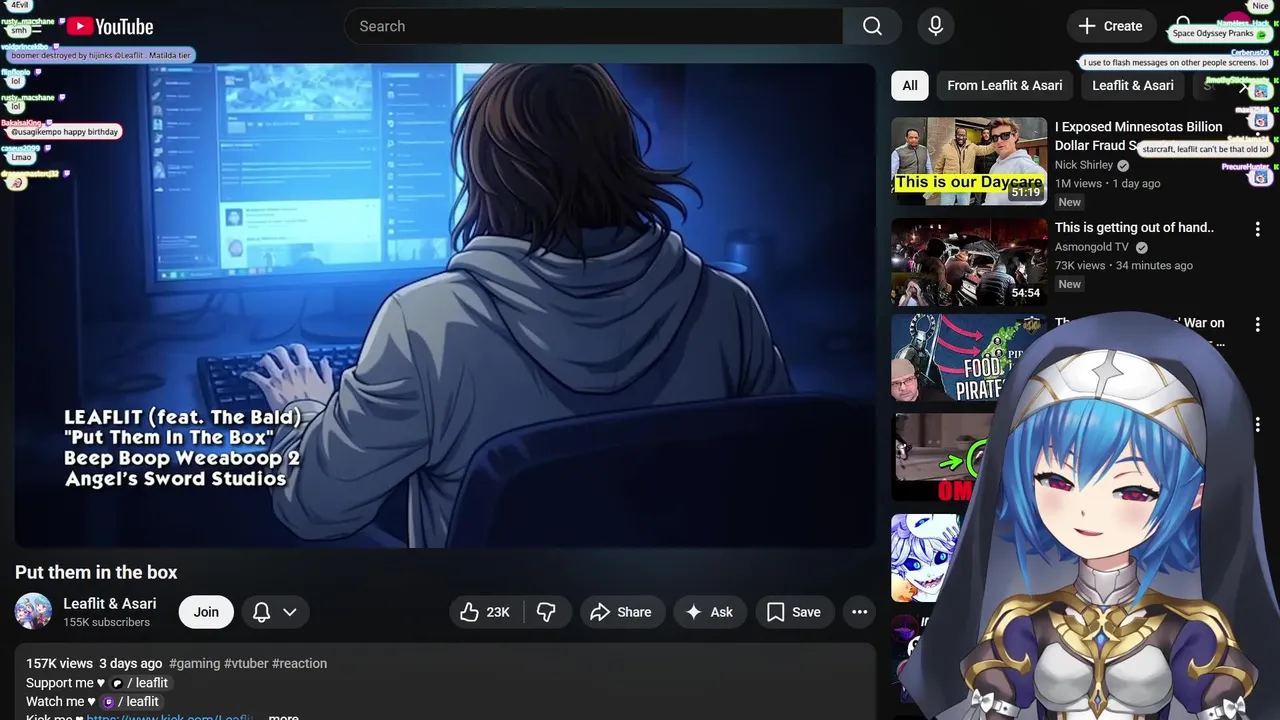The image size is (1280, 720).
Task: Click the Join membership button
Action: (x=206, y=612)
